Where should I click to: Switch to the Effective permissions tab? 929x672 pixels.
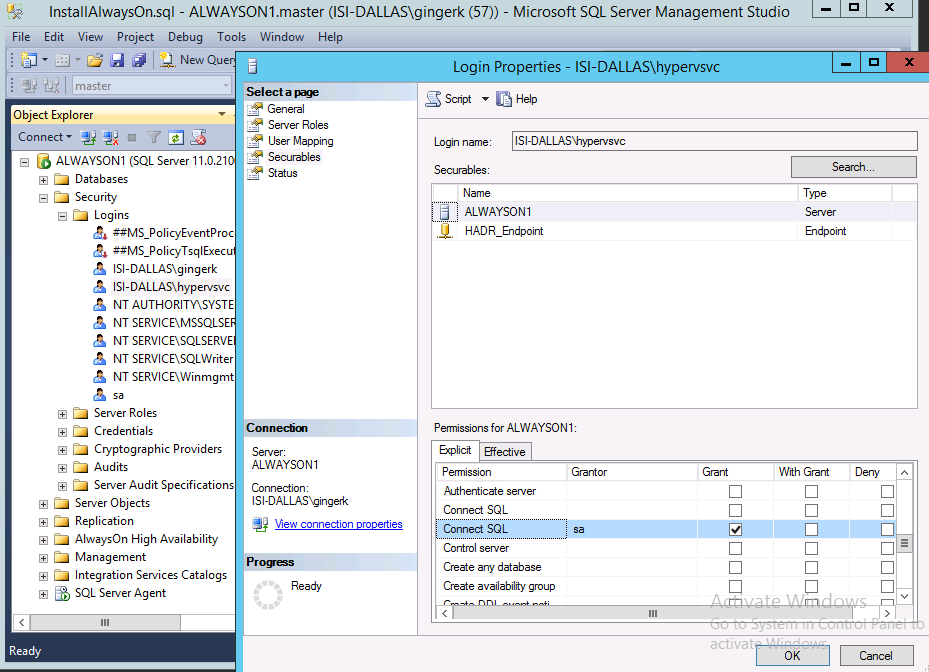(x=505, y=452)
